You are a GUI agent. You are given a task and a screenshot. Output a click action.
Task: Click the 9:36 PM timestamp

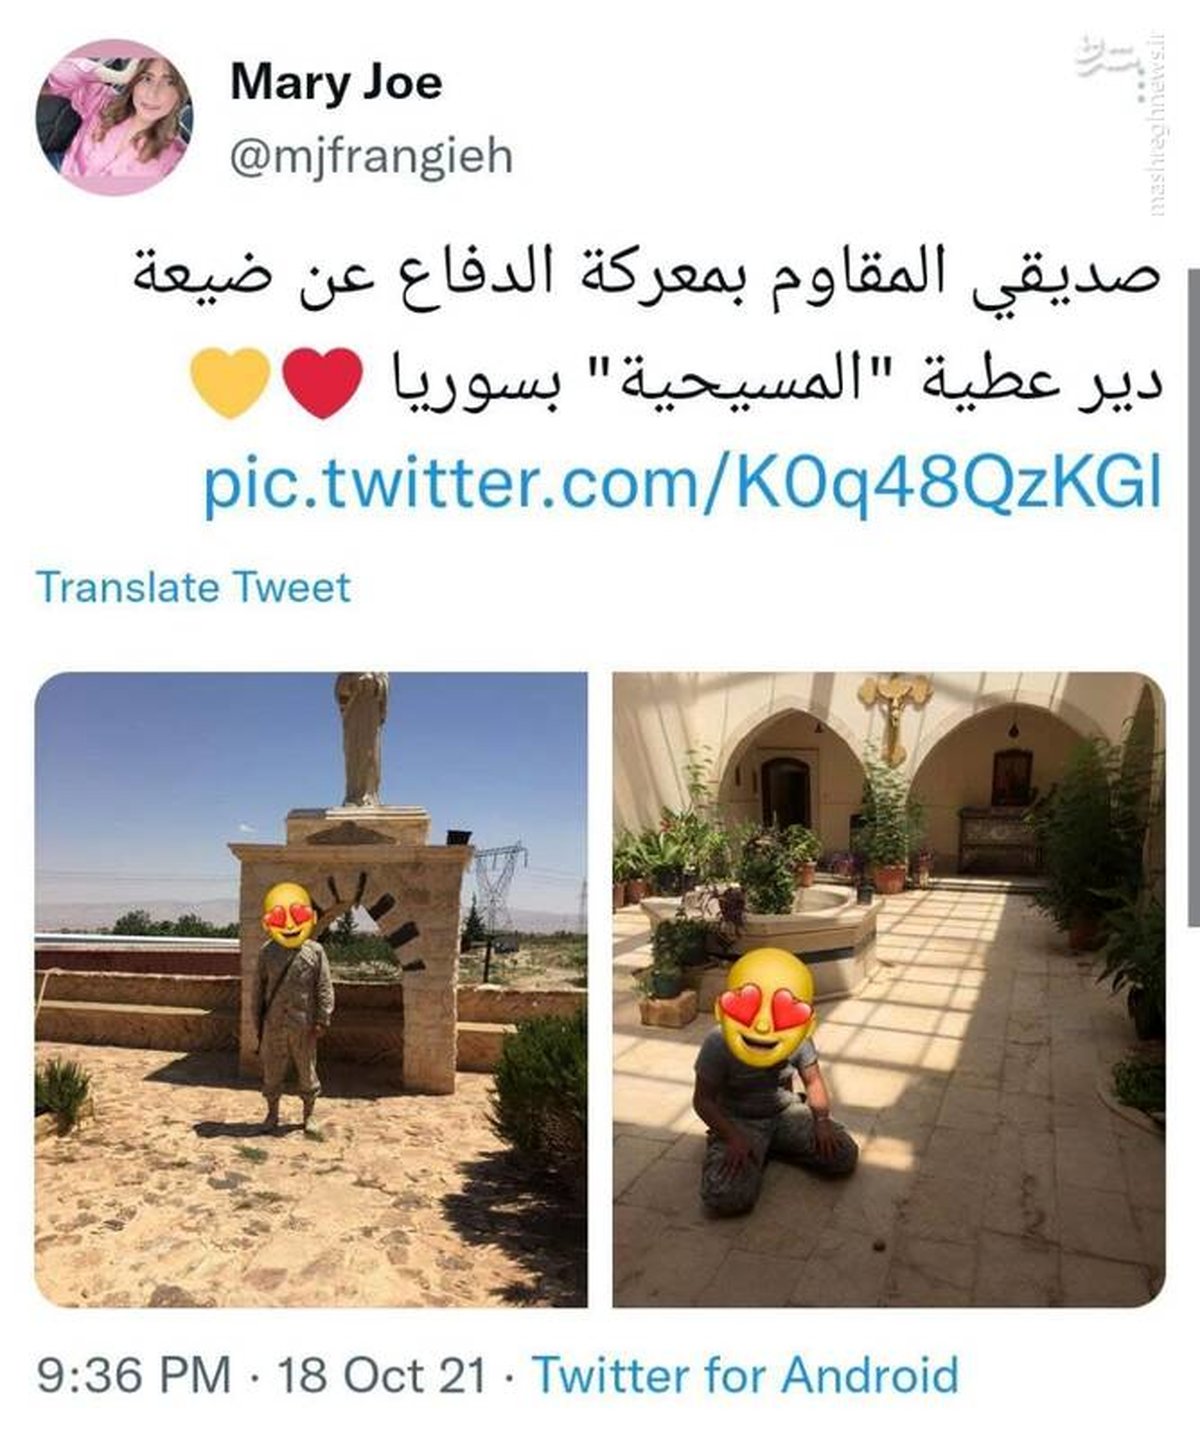click(135, 1375)
